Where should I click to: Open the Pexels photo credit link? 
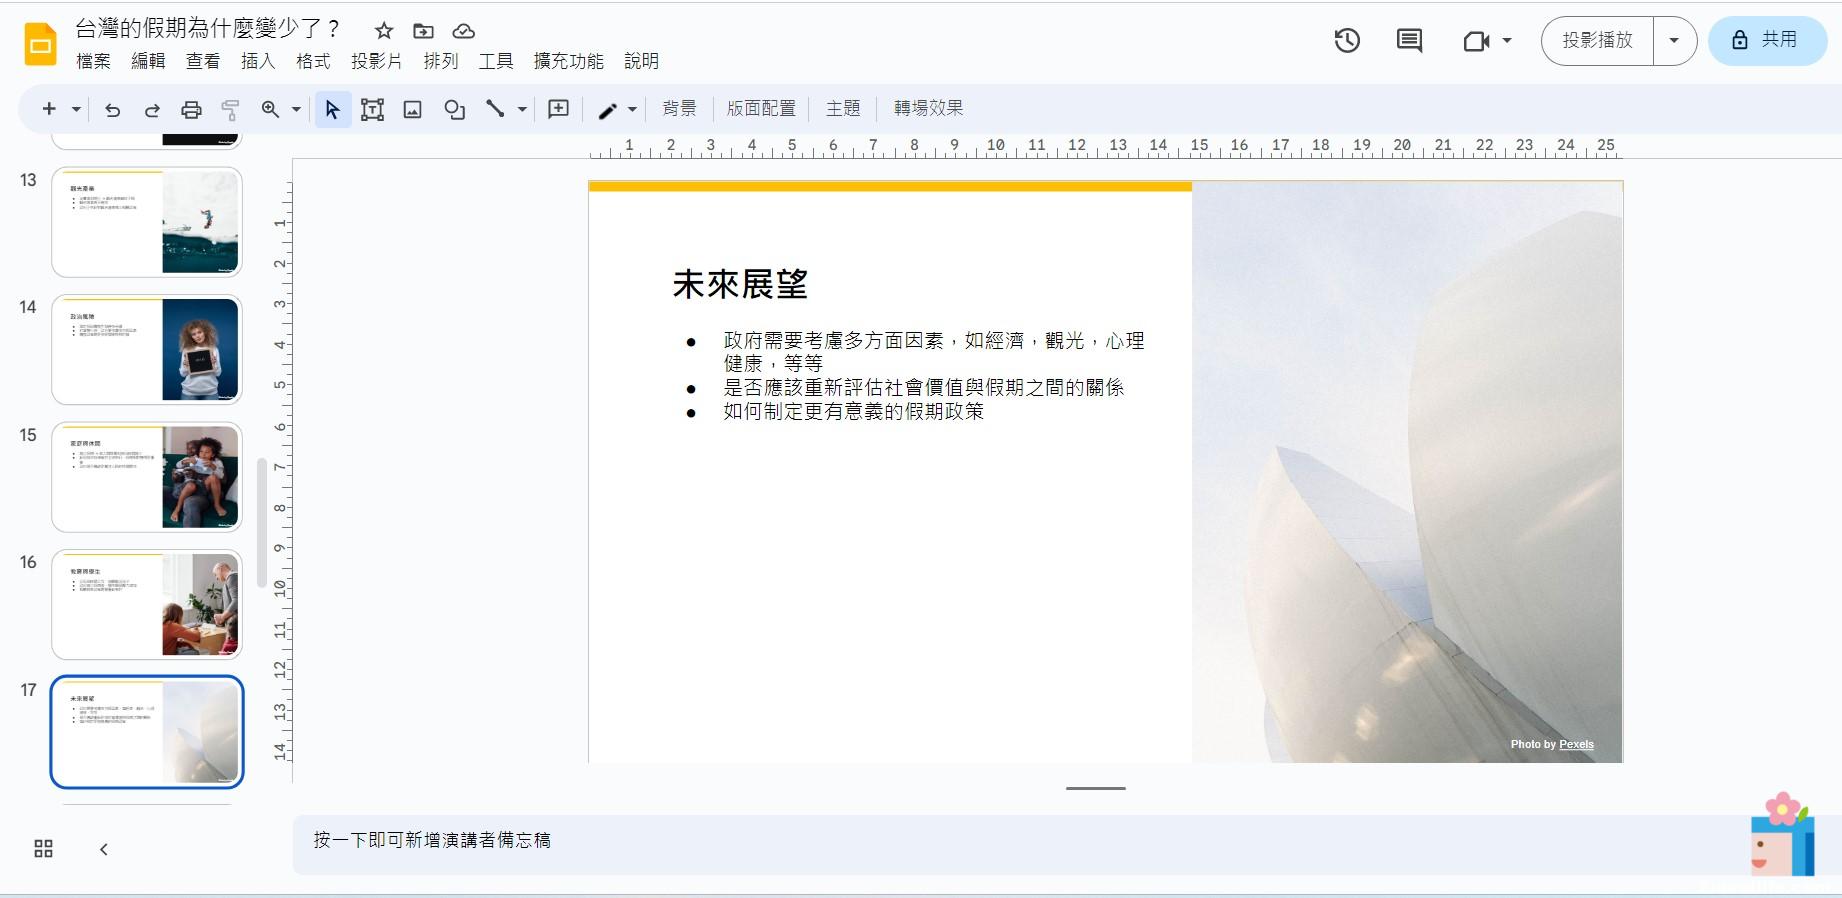pyautogui.click(x=1576, y=744)
